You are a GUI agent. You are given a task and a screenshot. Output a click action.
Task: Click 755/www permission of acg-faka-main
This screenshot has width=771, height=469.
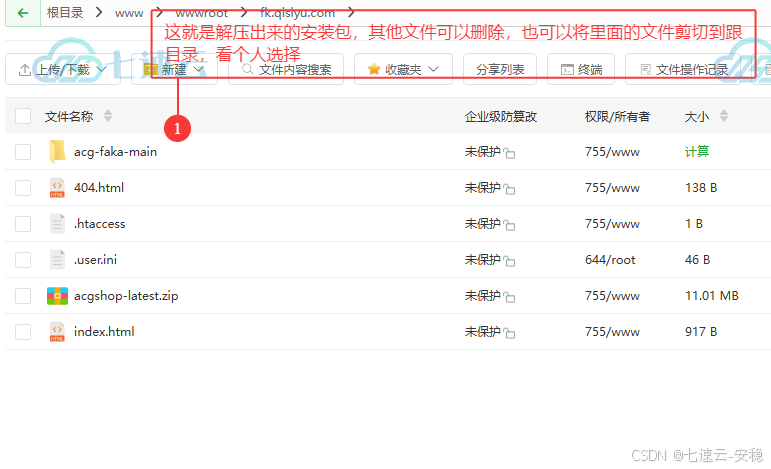point(612,152)
